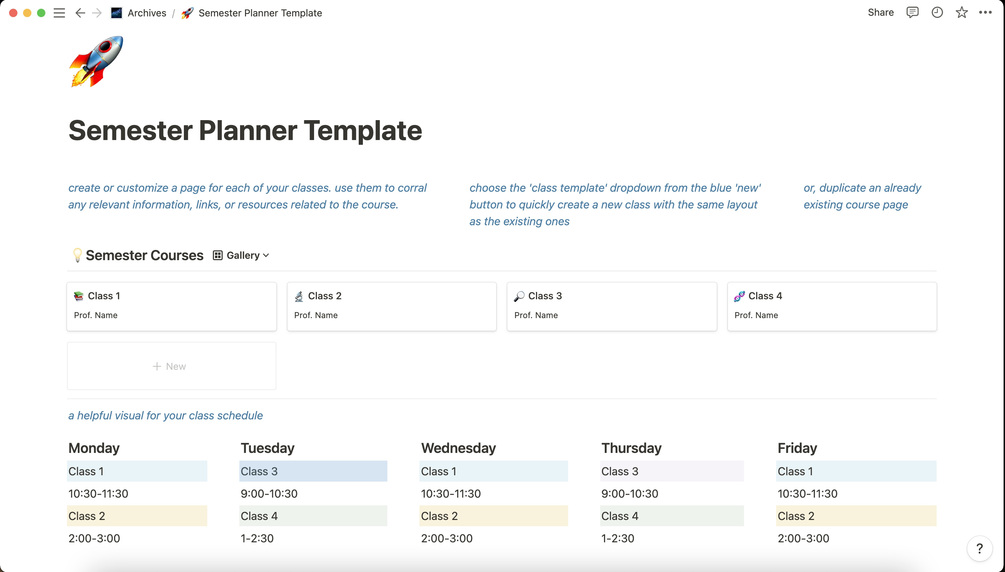Open the help question mark button

[x=979, y=548]
